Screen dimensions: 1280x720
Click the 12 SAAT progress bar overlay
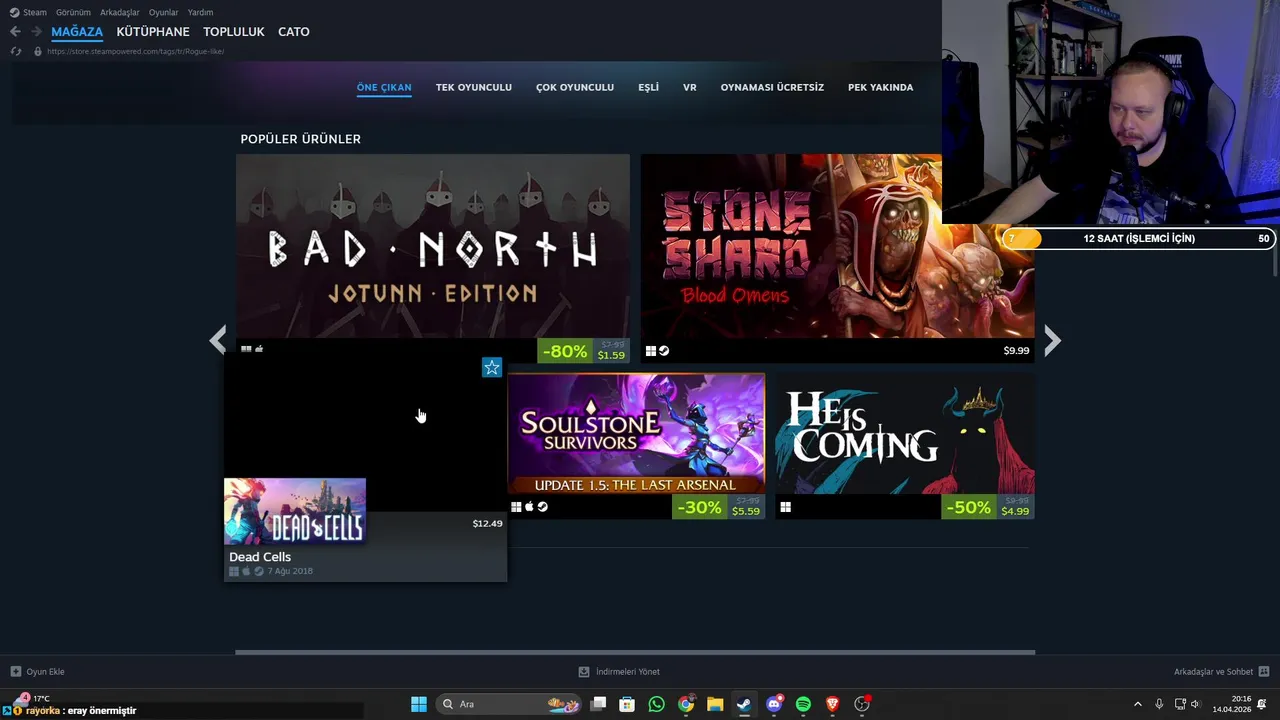pyautogui.click(x=1139, y=238)
